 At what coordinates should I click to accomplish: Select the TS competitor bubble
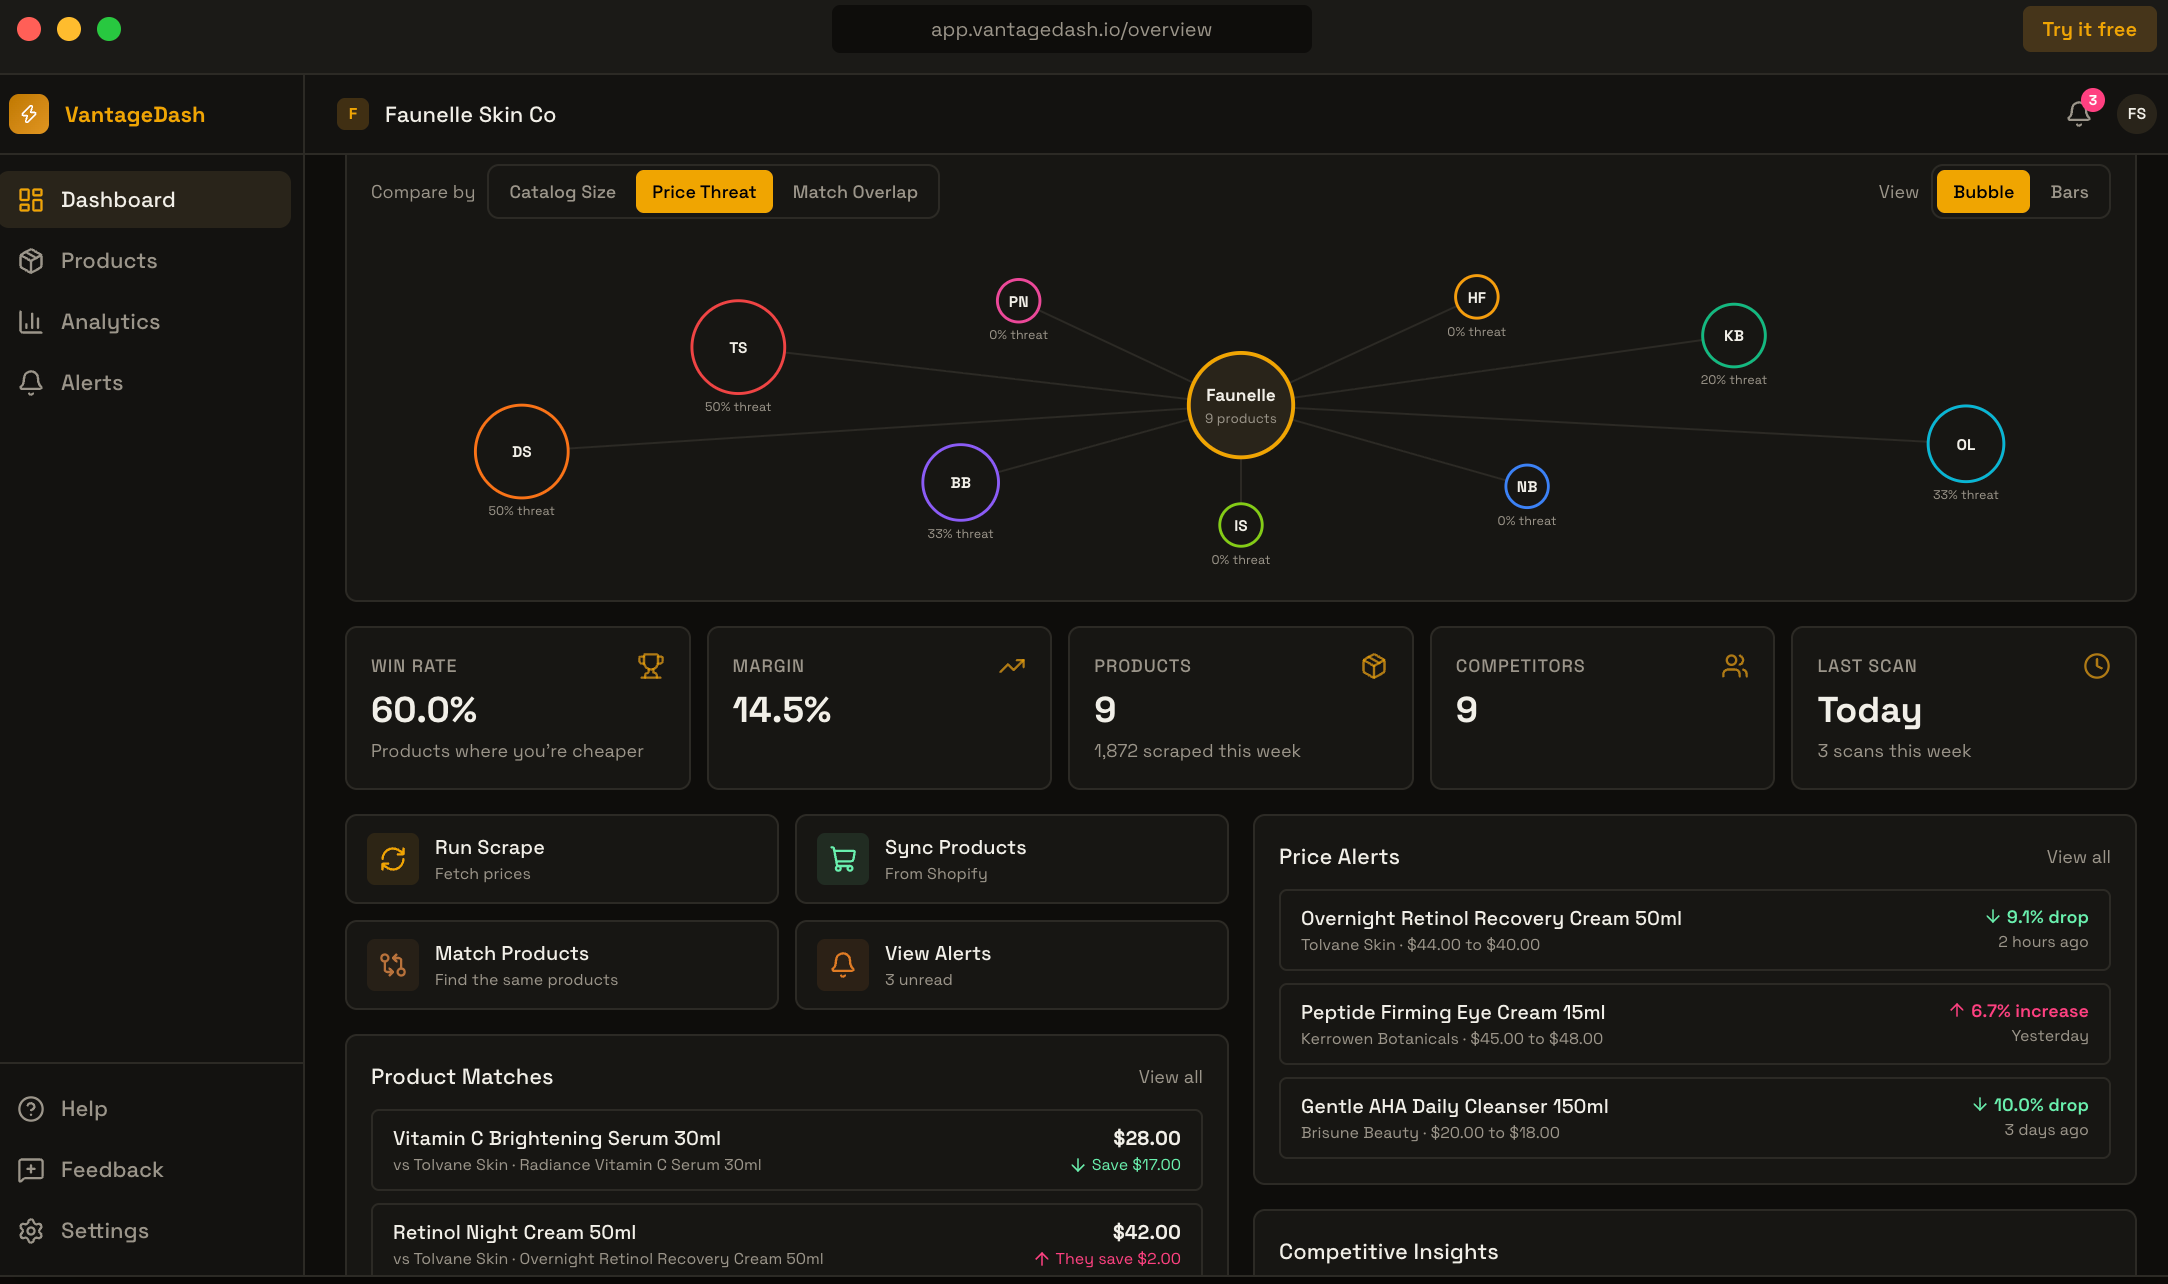[738, 347]
